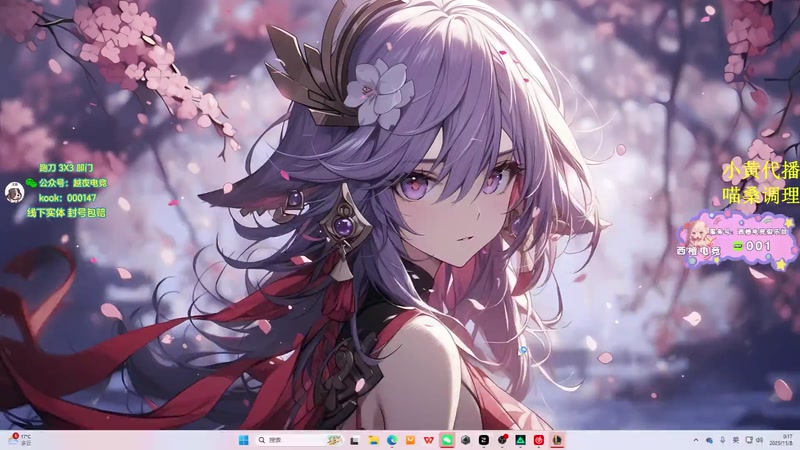Switch to the League of Legends client
The width and height of the screenshot is (800, 450).
click(x=557, y=440)
